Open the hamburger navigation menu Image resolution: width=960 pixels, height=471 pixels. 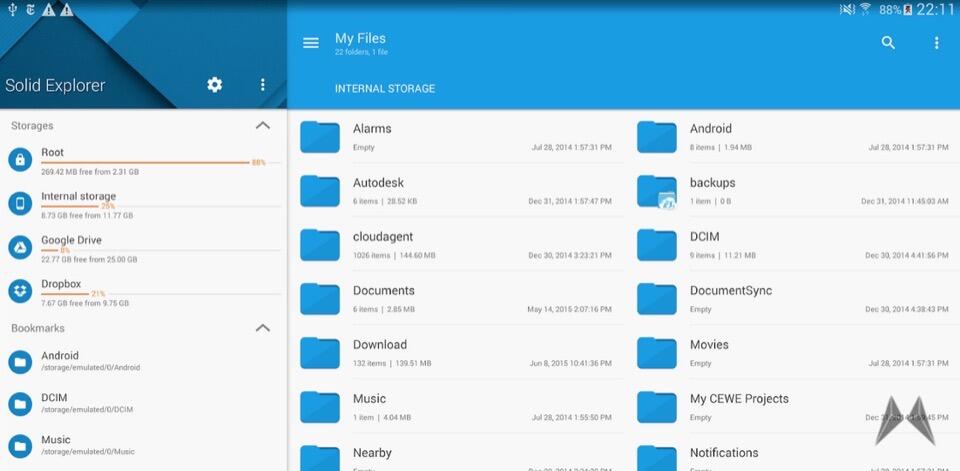[311, 43]
